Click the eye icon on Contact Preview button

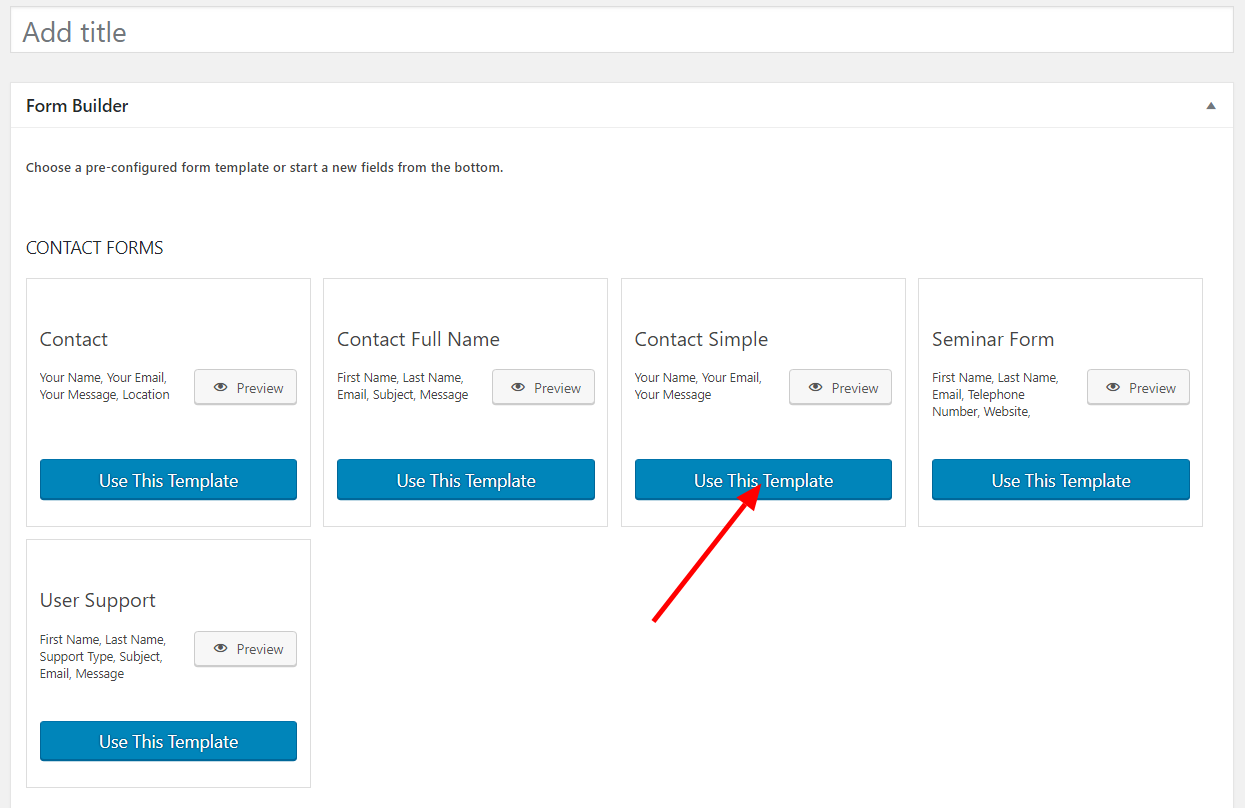click(221, 387)
